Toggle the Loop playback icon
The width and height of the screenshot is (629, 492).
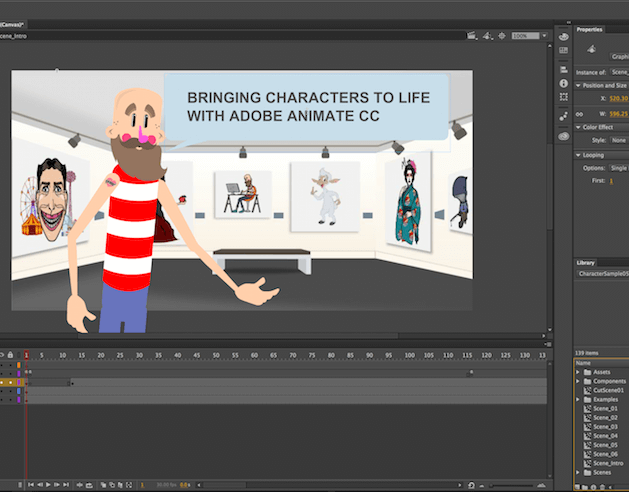click(x=89, y=485)
